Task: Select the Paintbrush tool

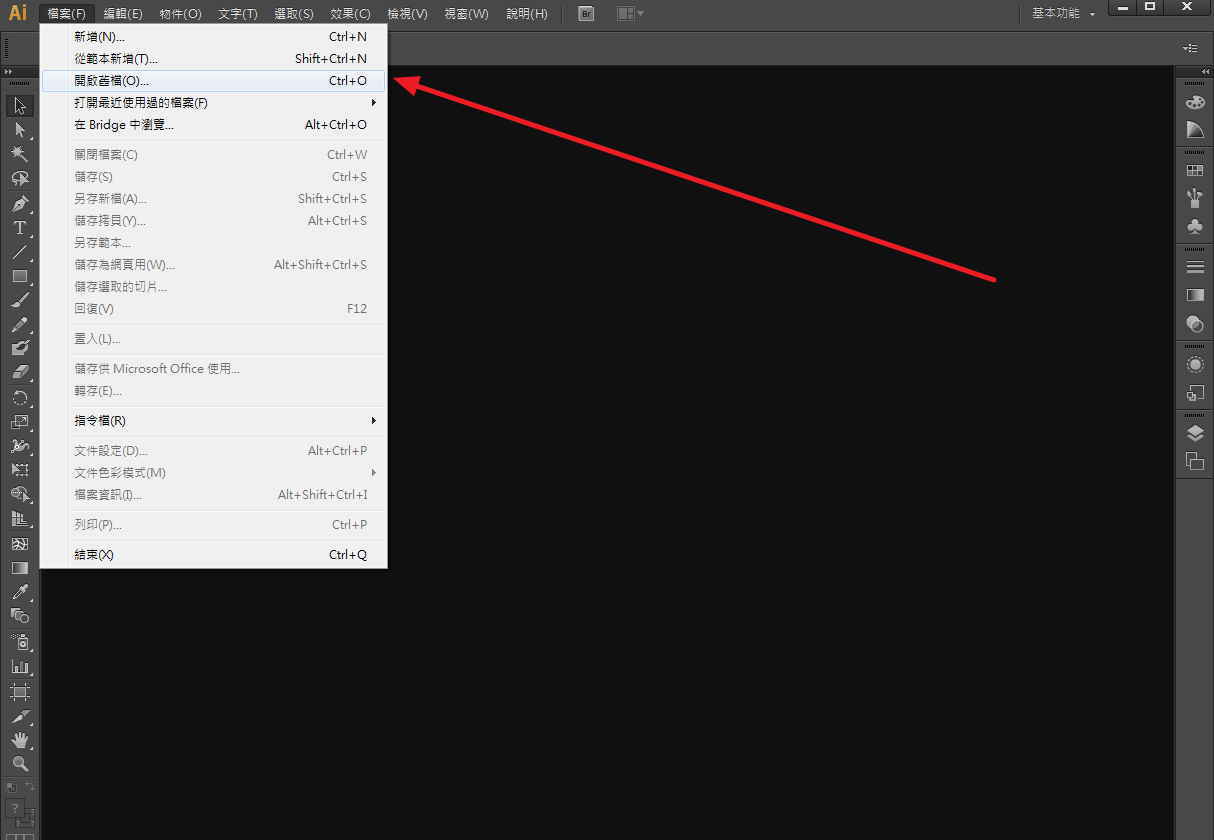Action: pyautogui.click(x=19, y=300)
